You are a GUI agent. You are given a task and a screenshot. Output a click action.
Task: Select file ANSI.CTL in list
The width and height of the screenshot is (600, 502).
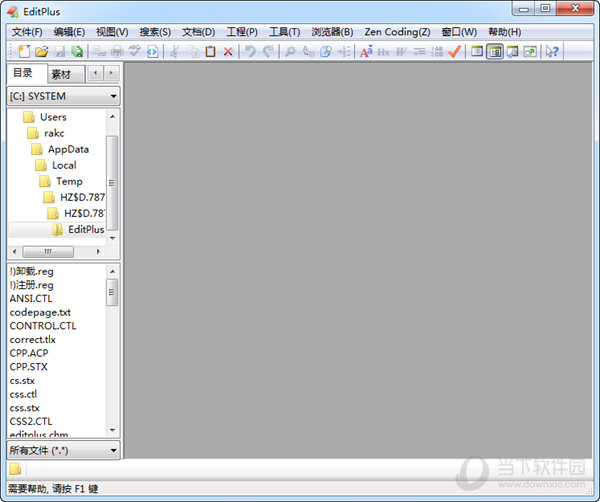click(x=31, y=298)
